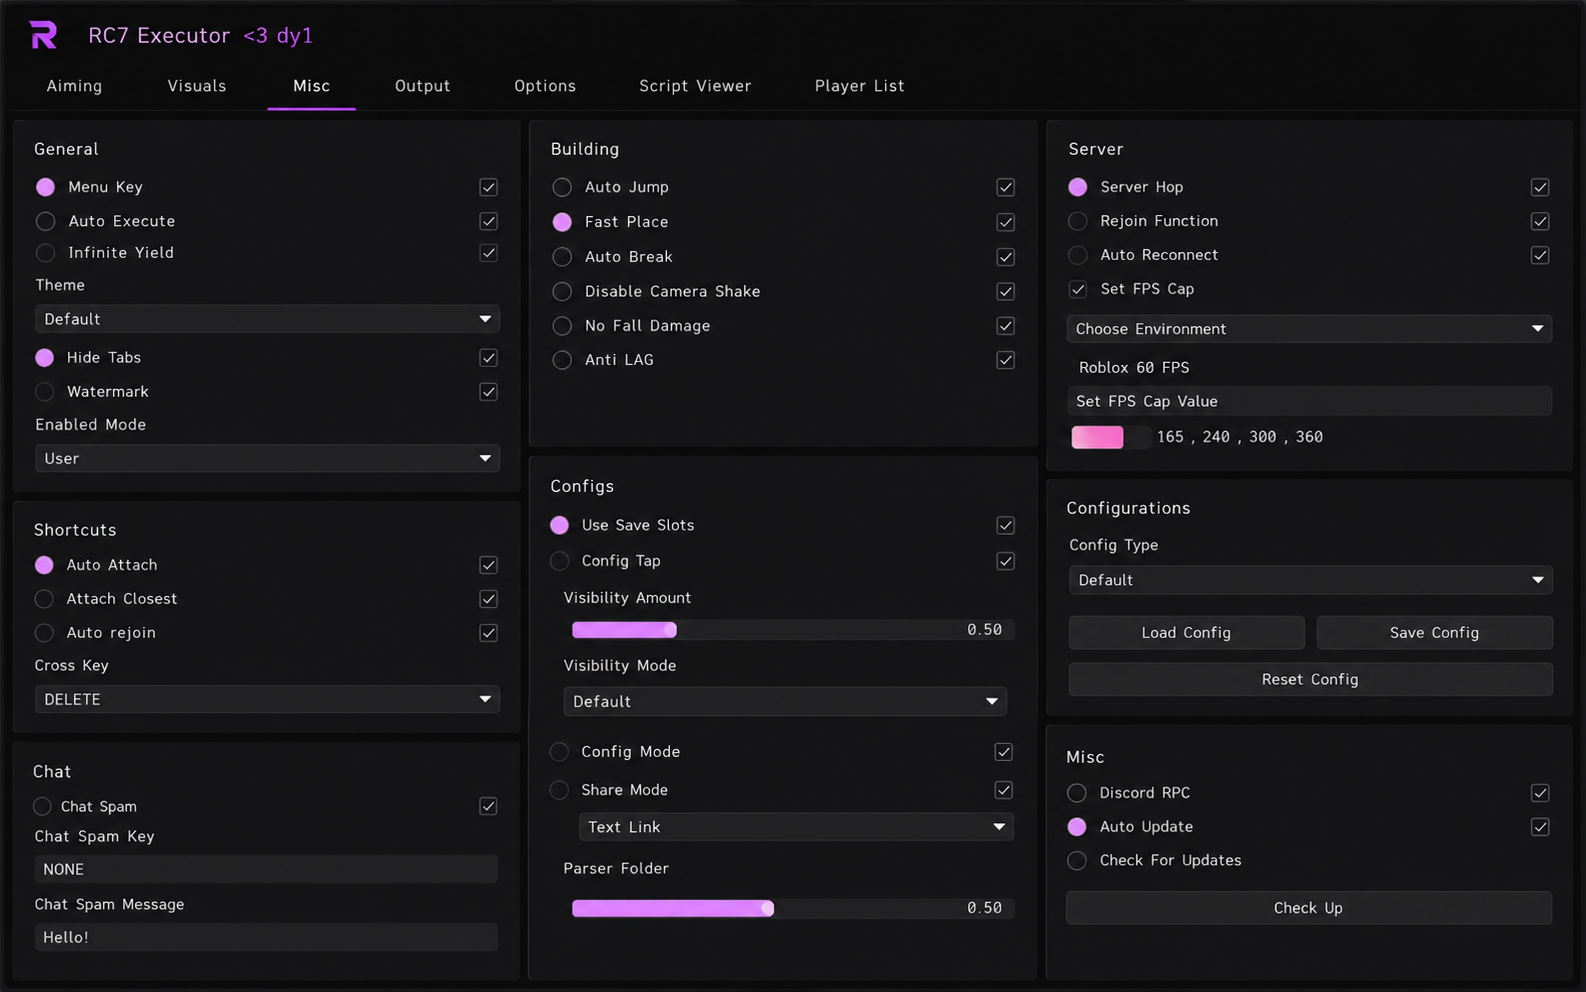
Task: Click the Chat Spam Key field NONE
Action: coord(266,869)
